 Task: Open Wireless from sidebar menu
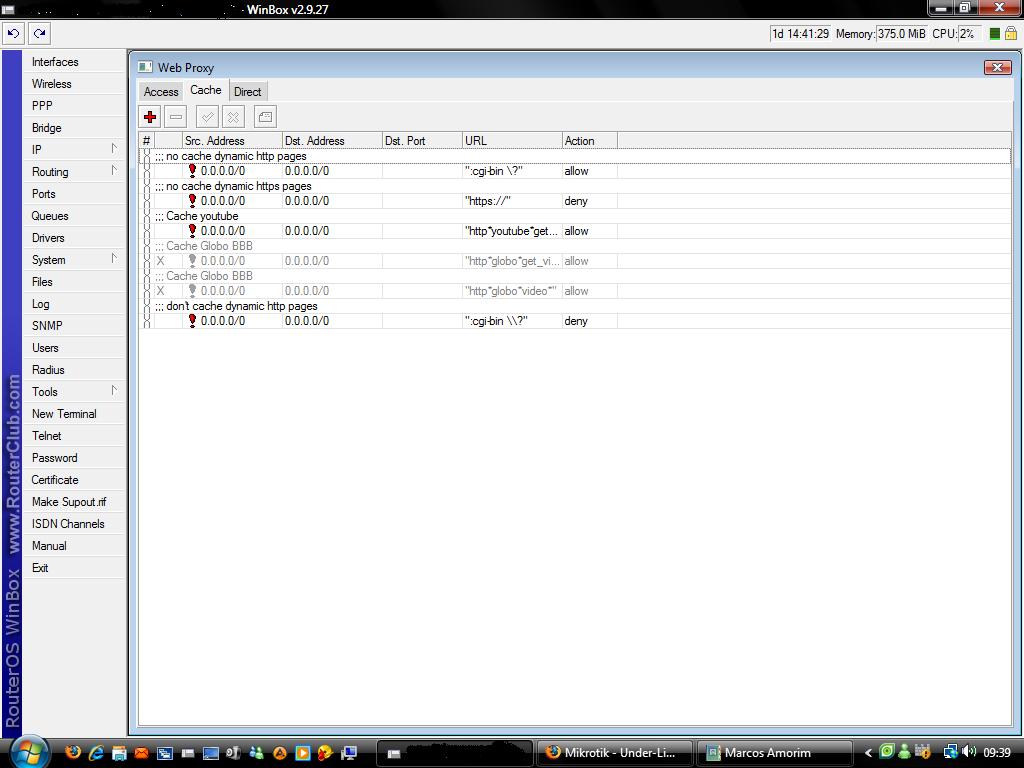click(74, 84)
